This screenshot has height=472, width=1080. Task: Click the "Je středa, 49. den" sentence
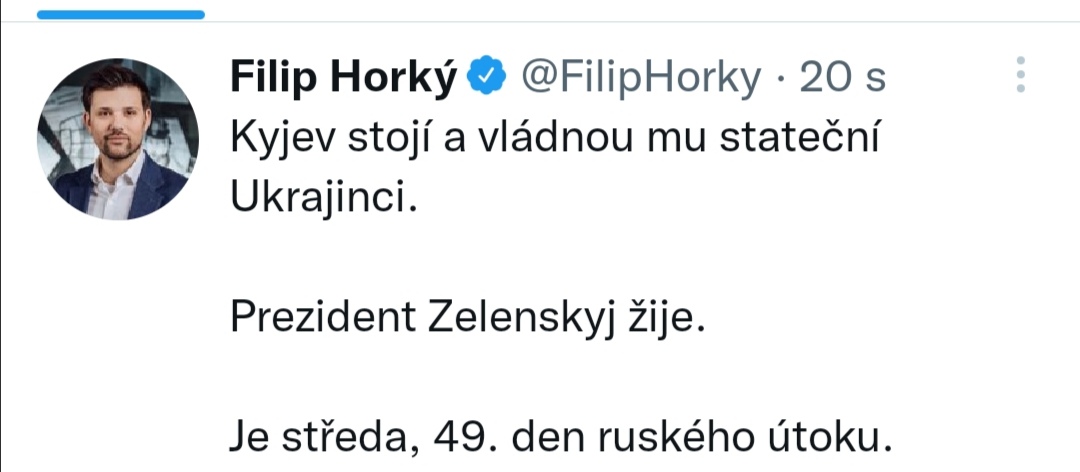click(x=559, y=438)
